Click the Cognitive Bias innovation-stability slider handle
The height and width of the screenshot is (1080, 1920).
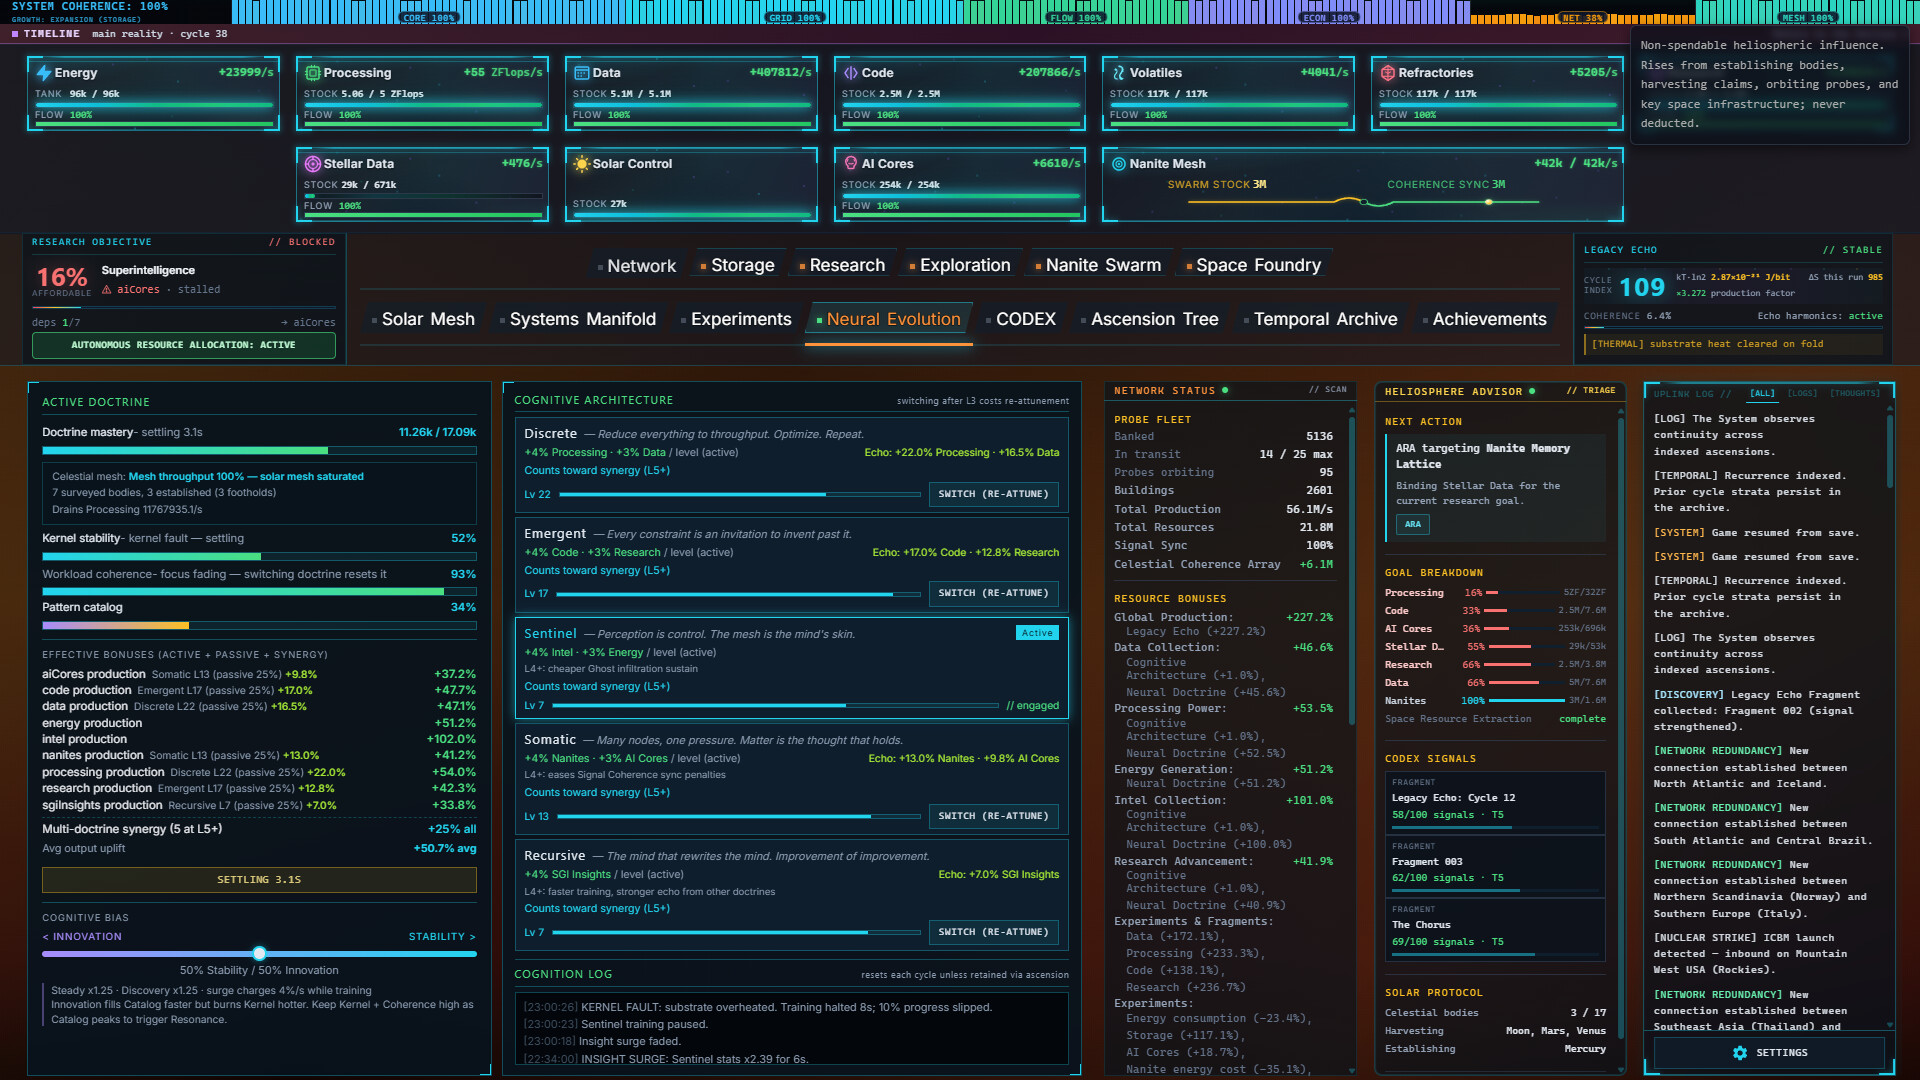coord(259,954)
